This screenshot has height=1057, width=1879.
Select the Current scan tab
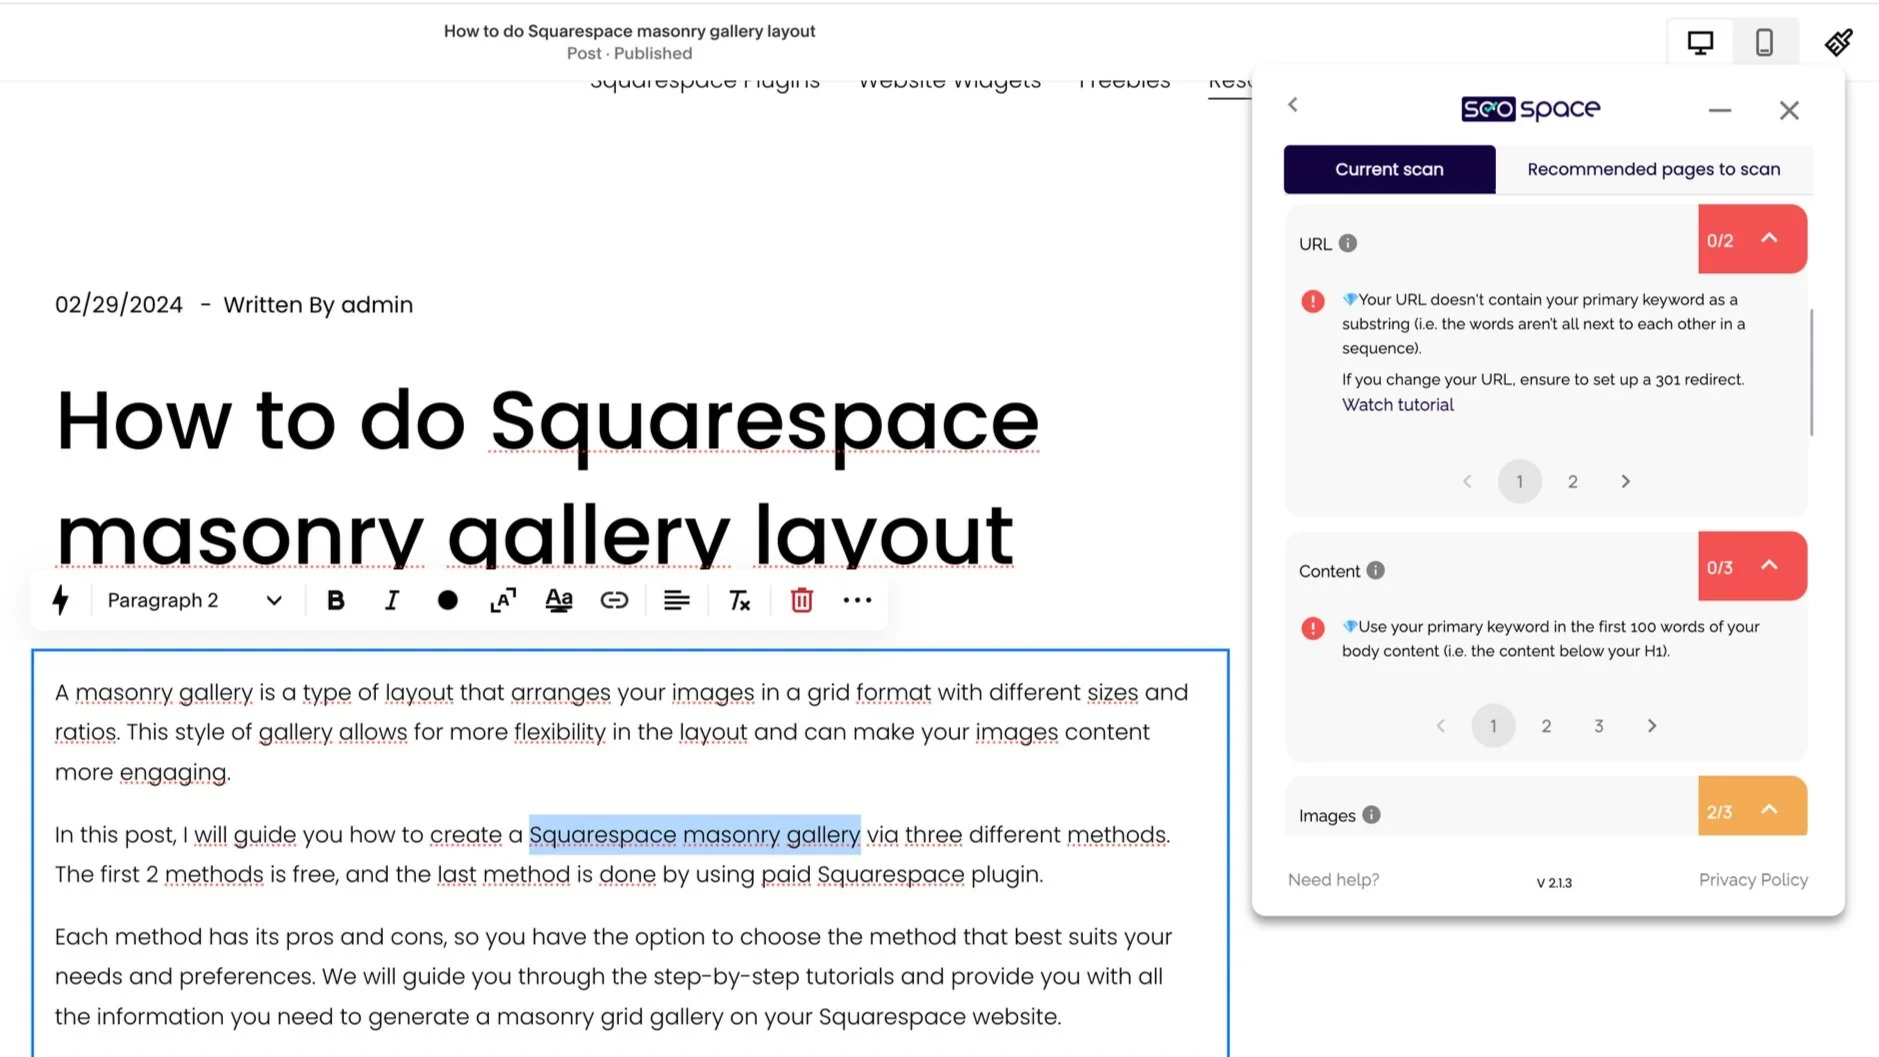point(1389,169)
